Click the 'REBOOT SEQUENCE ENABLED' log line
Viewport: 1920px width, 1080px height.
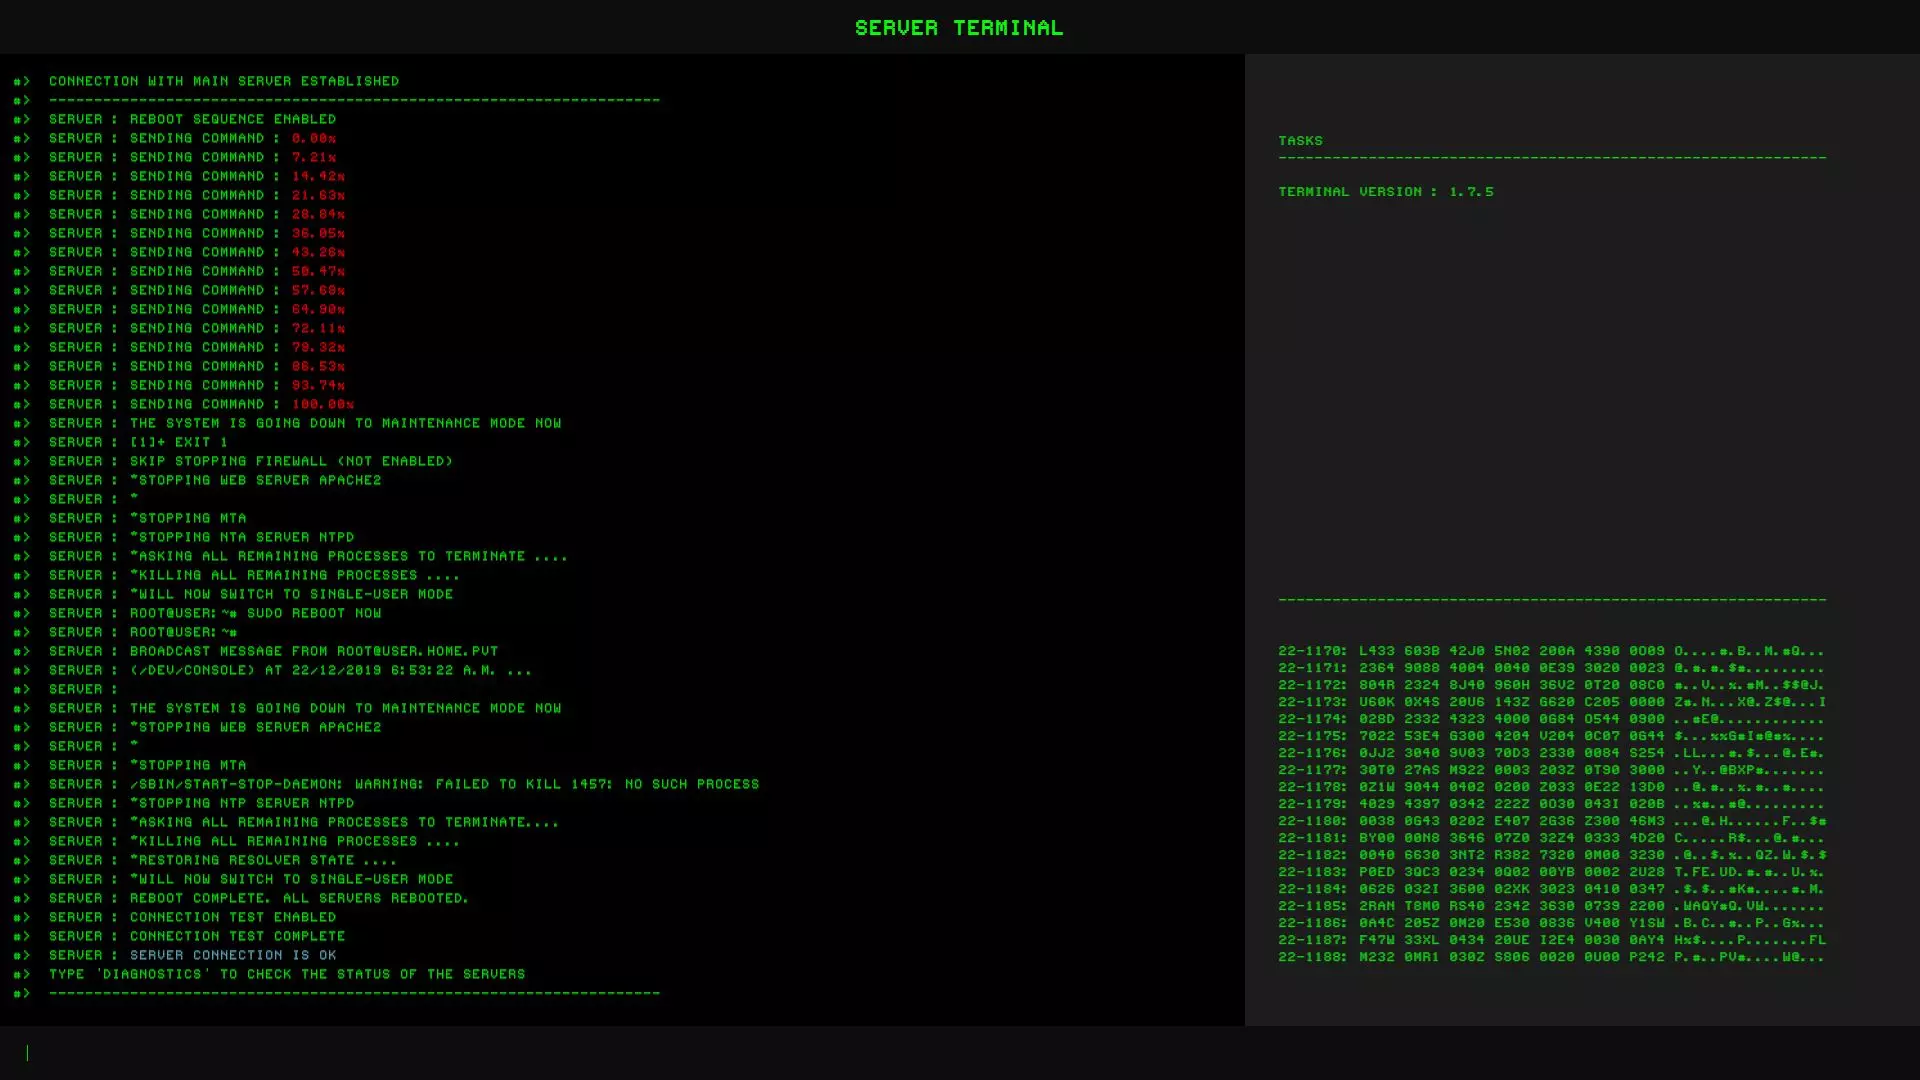point(232,119)
